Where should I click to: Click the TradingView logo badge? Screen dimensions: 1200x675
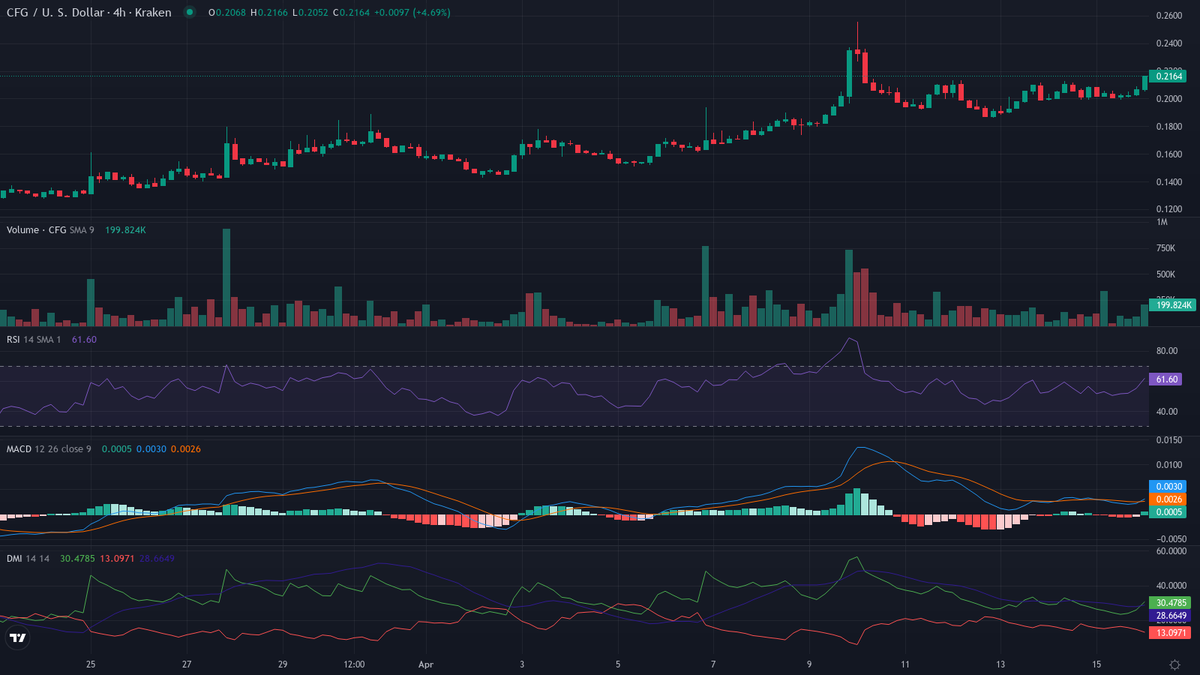point(17,638)
